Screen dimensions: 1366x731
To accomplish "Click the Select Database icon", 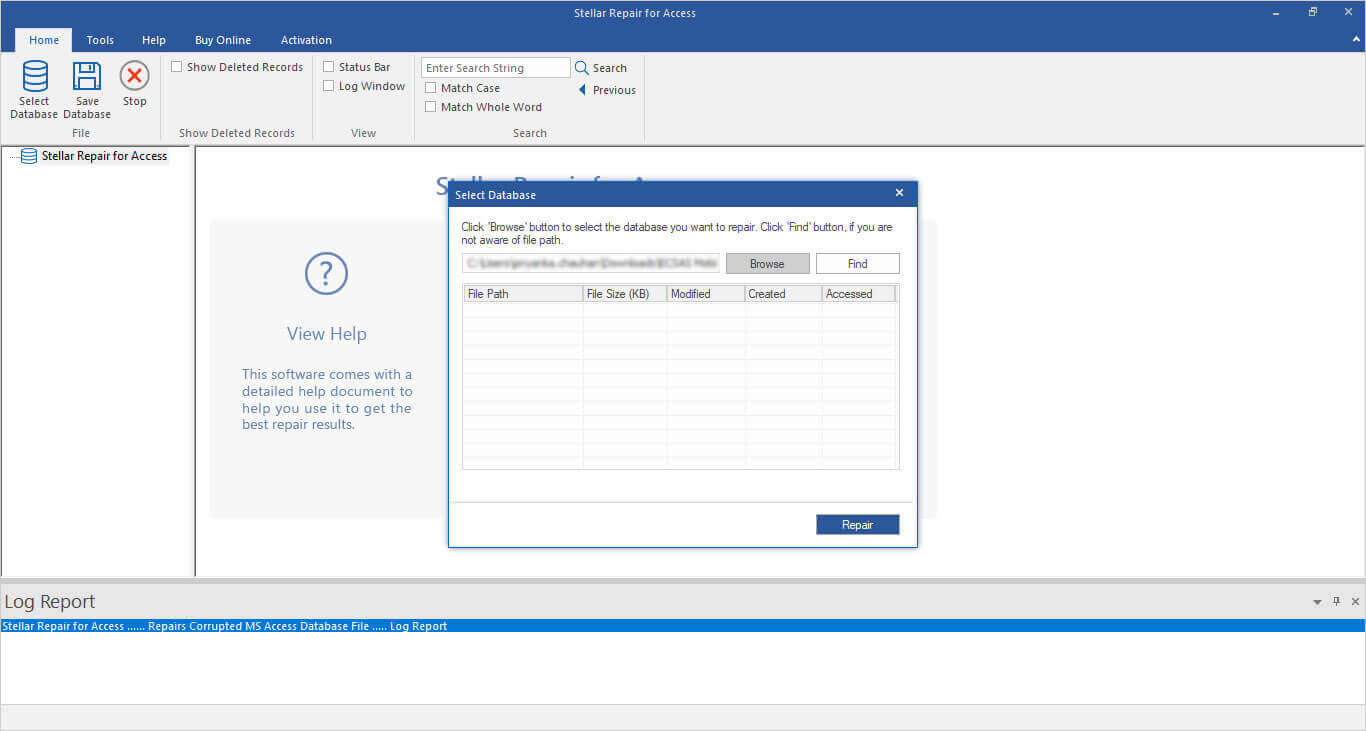I will click(34, 76).
